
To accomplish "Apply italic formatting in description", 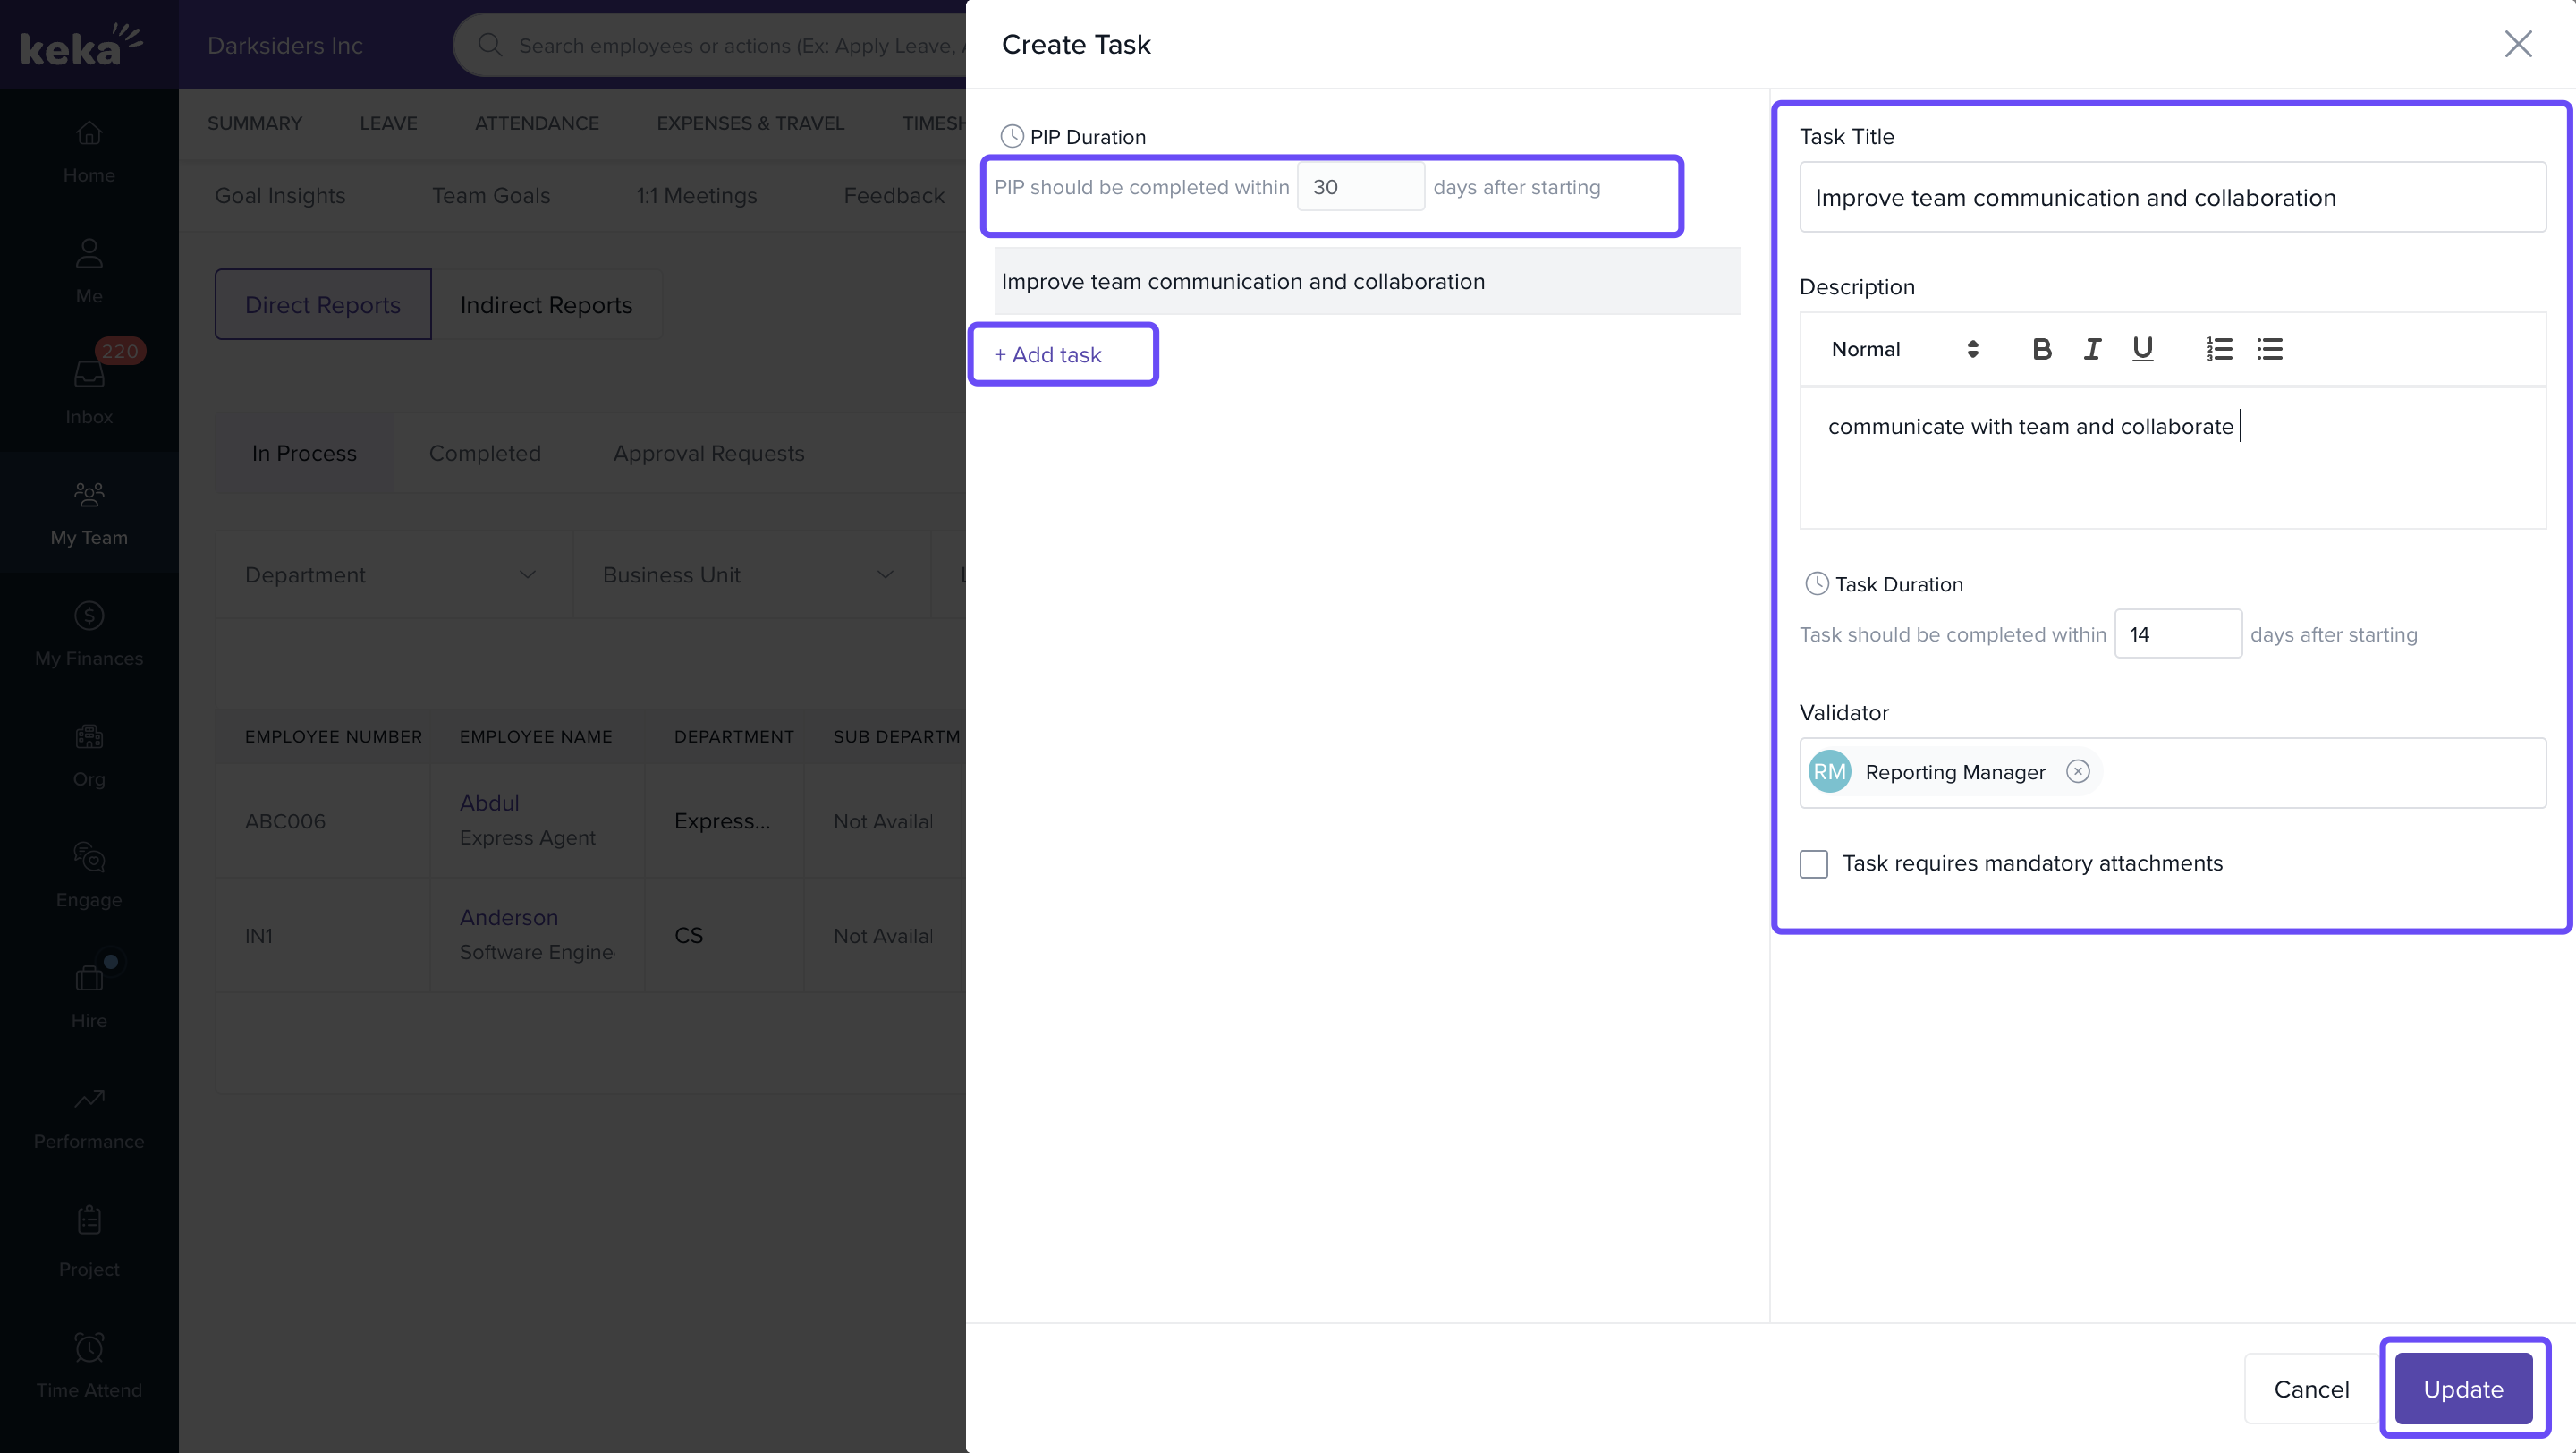I will click(x=2092, y=349).
